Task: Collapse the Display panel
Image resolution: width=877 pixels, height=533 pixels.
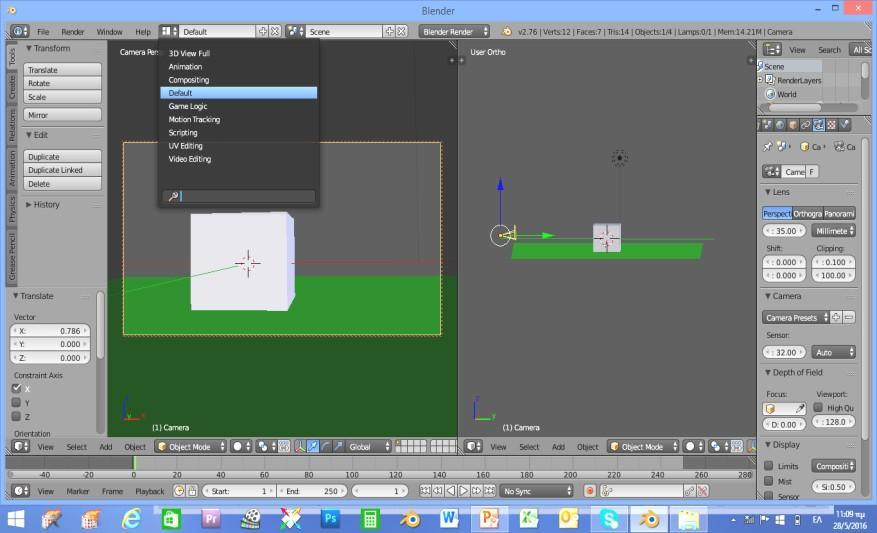Action: [782, 445]
